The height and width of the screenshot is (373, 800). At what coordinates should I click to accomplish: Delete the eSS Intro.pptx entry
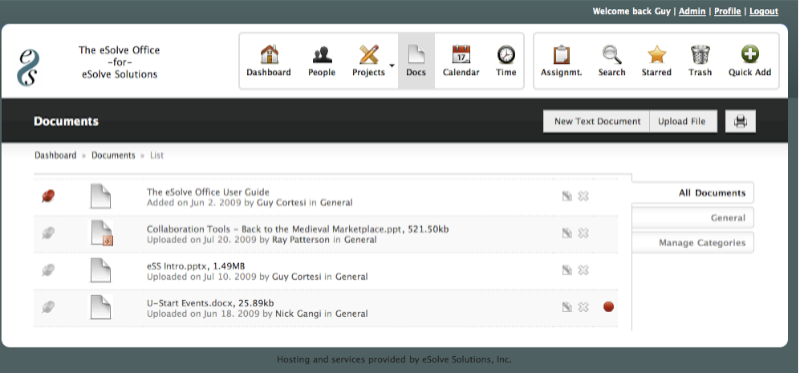click(x=583, y=270)
